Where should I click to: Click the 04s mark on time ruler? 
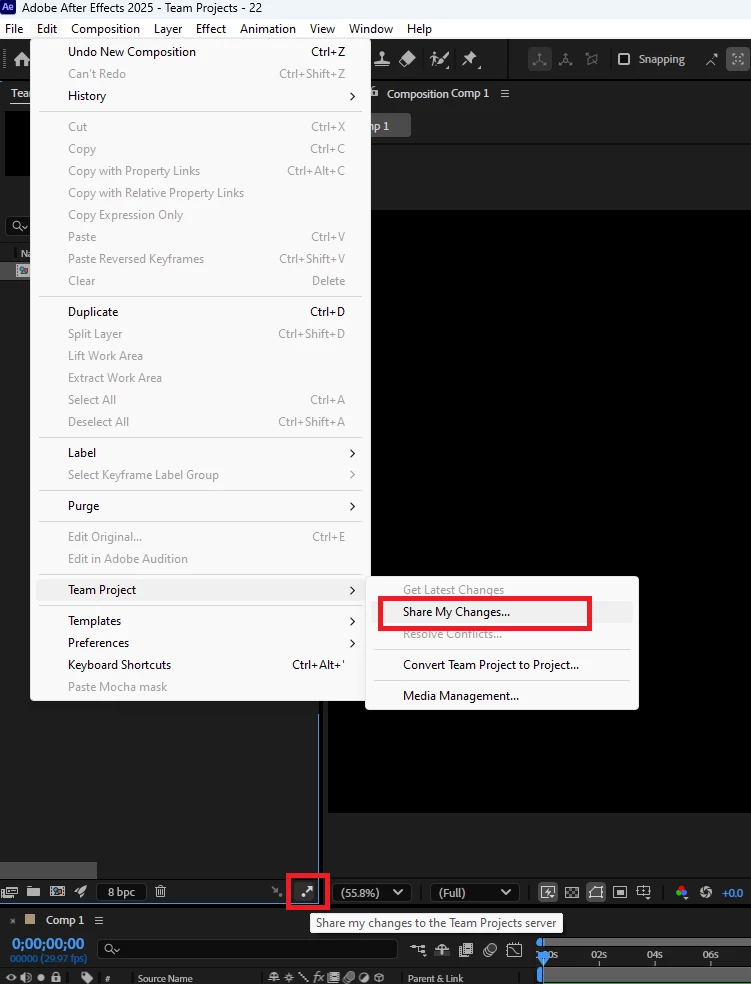[x=654, y=955]
